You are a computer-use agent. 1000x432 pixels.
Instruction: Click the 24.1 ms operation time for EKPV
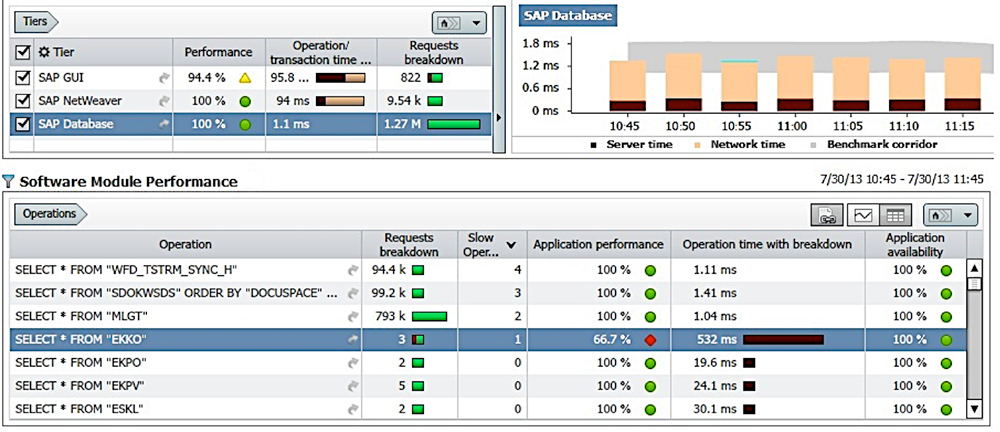[715, 385]
